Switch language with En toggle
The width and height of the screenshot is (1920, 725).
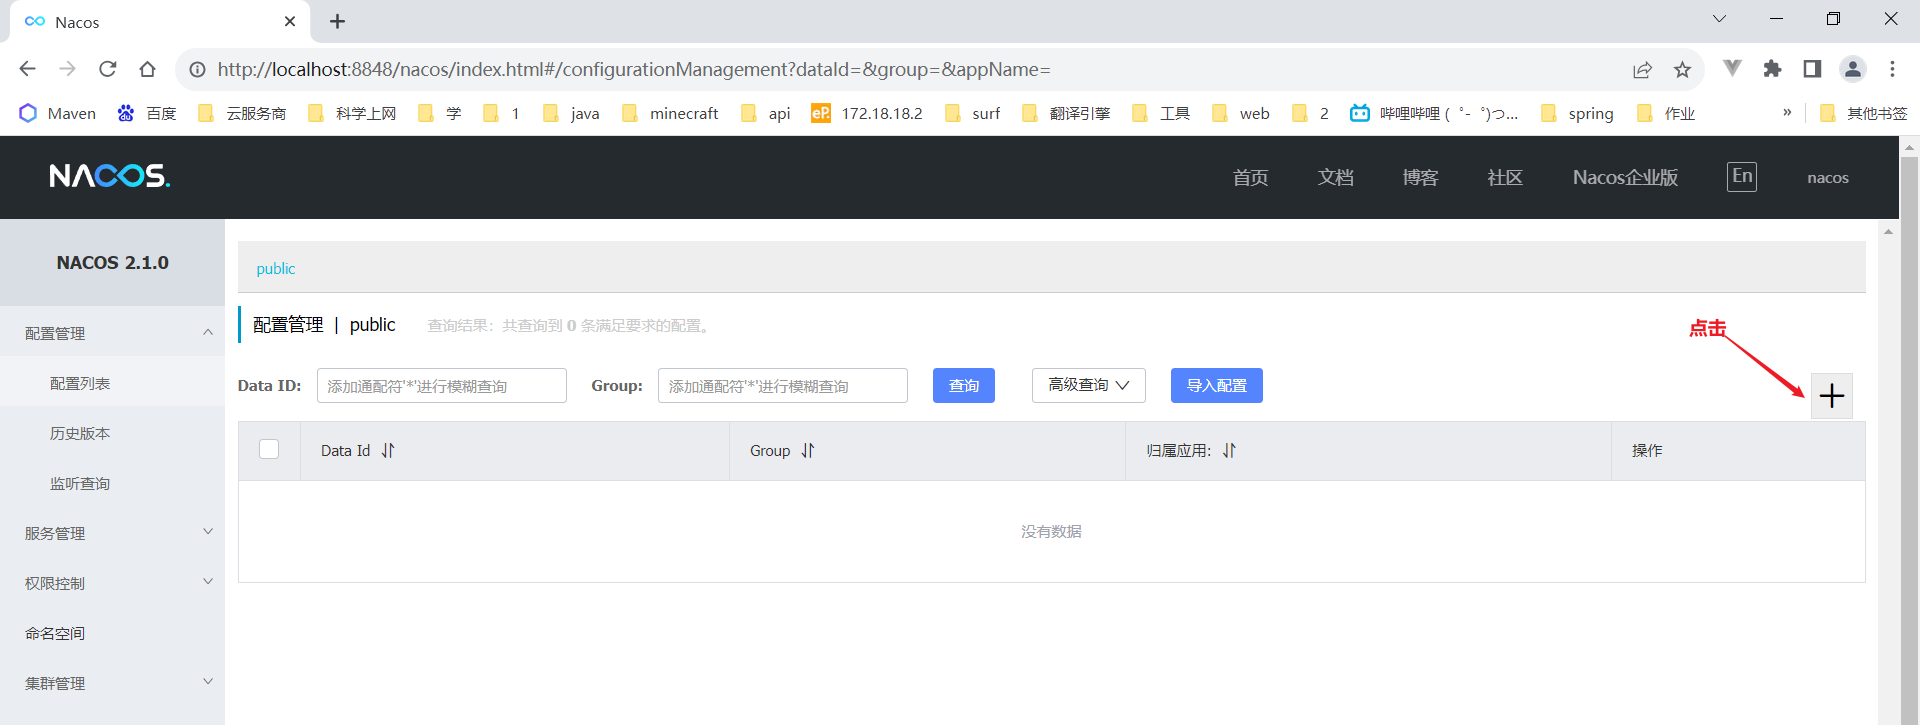tap(1742, 177)
